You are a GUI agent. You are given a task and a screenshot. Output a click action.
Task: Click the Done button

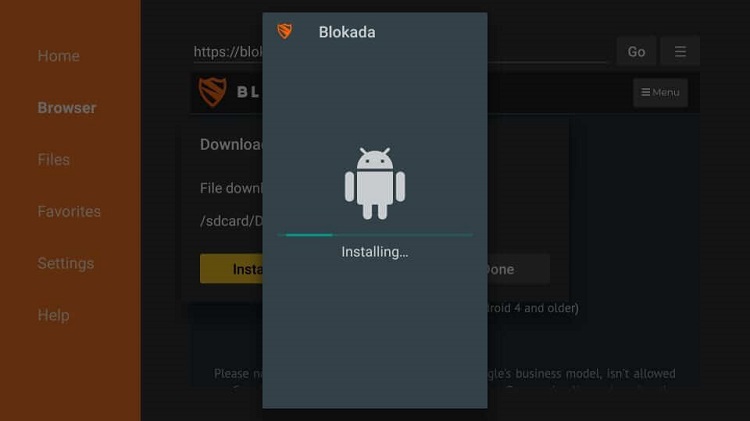coord(518,269)
